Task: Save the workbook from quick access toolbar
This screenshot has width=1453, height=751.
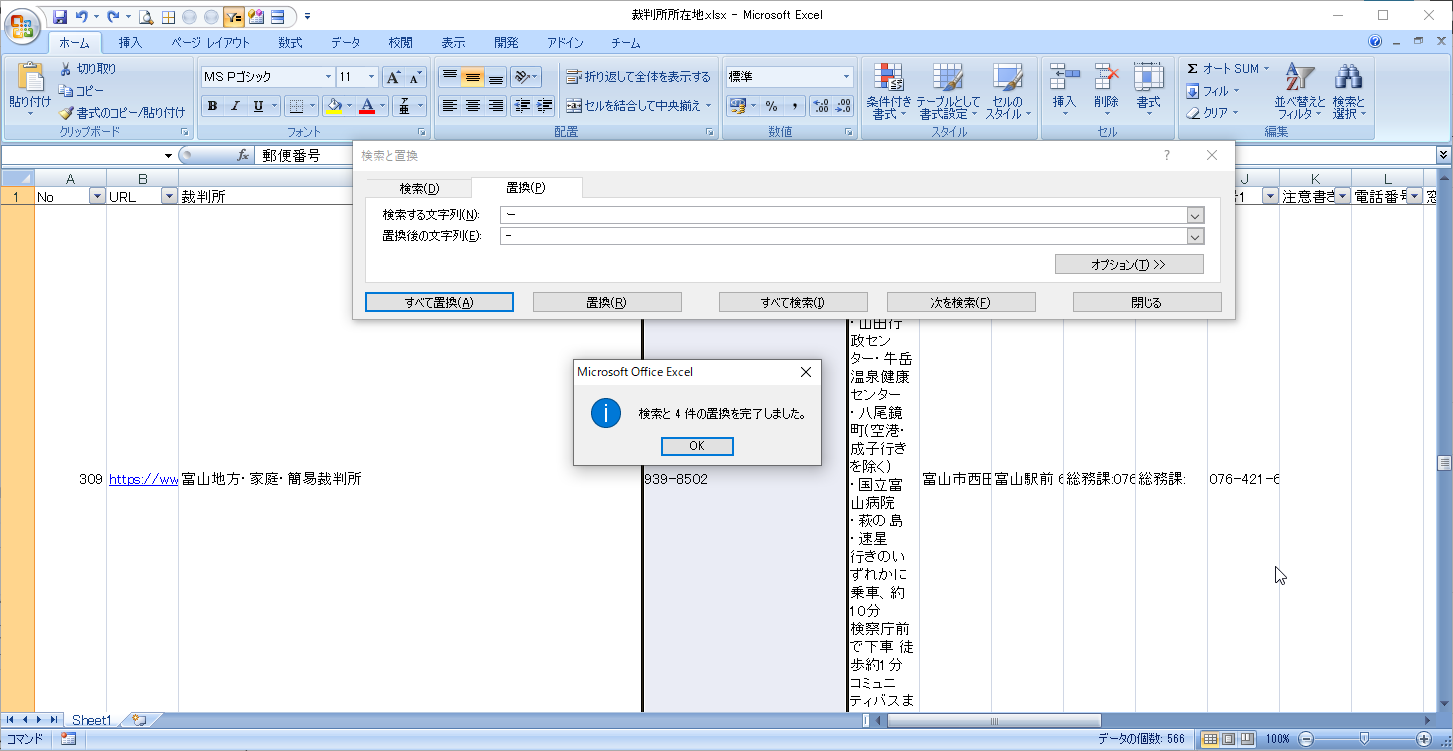Action: point(60,17)
